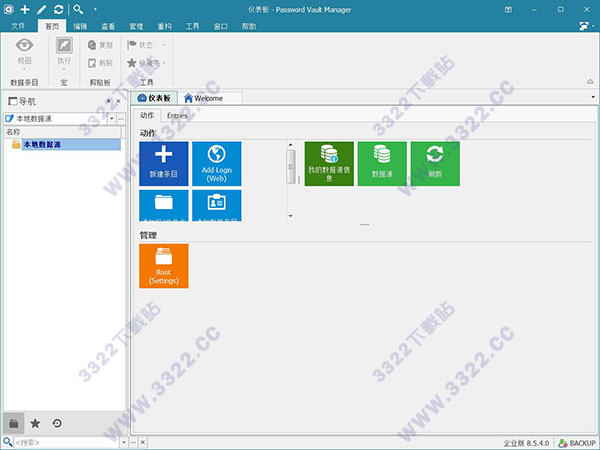Screen dimensions: 600x450
Task: Open the 工具 ribbon tab
Action: 192,26
